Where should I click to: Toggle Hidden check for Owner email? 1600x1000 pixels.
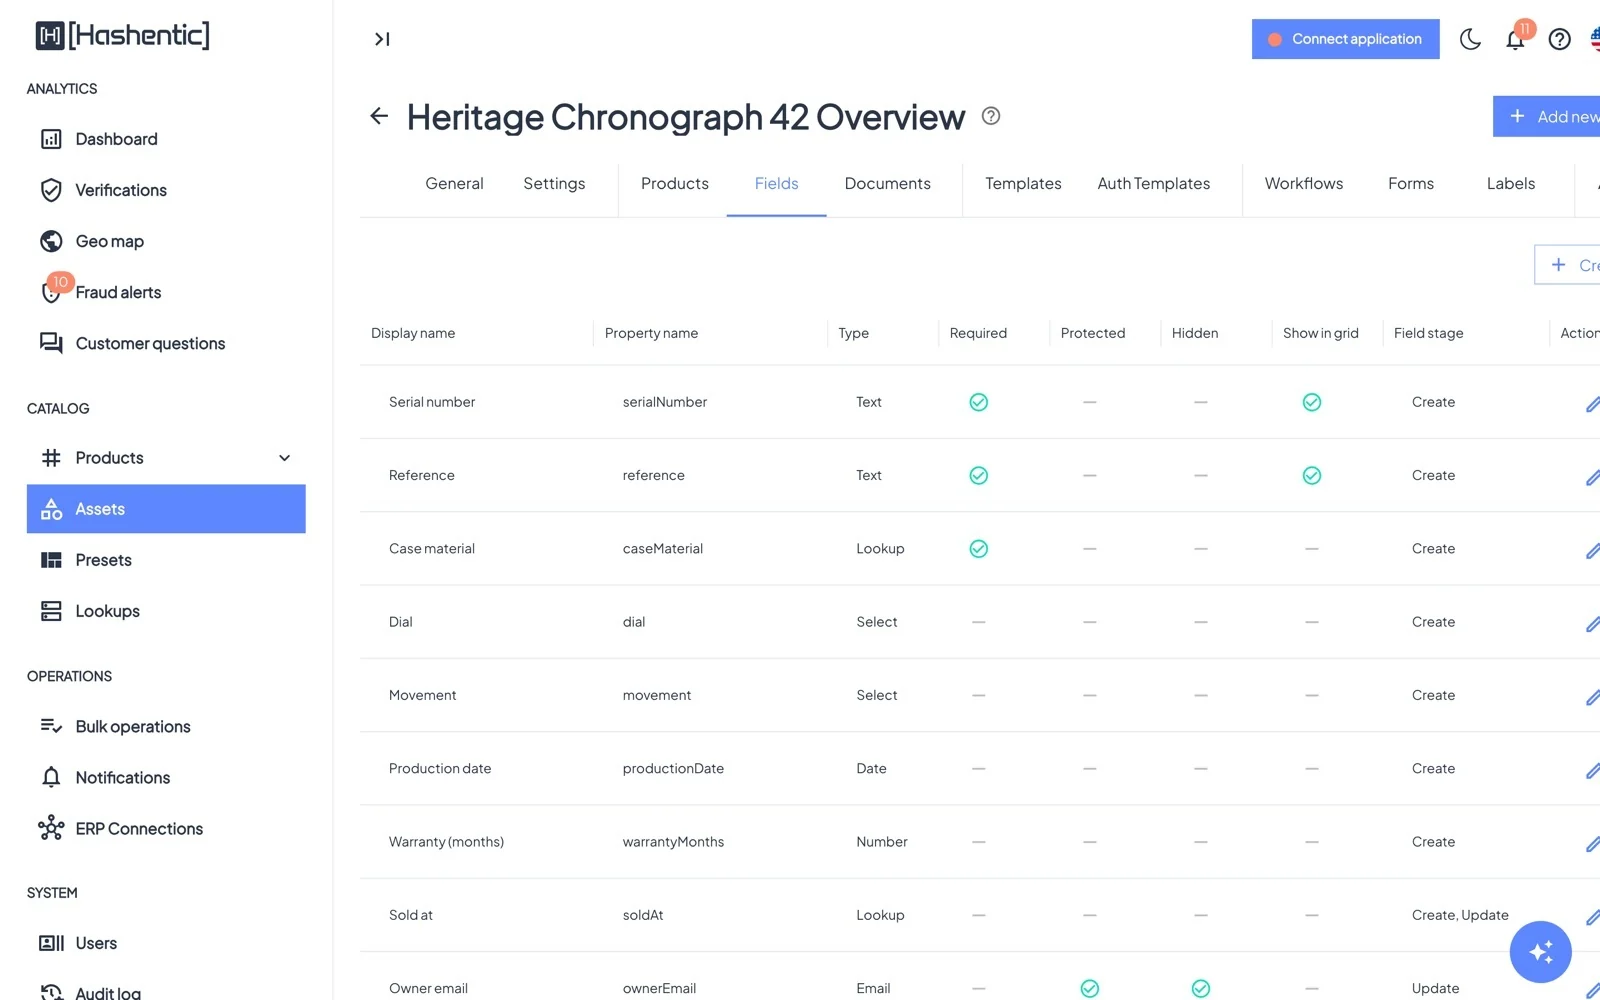(x=1200, y=988)
